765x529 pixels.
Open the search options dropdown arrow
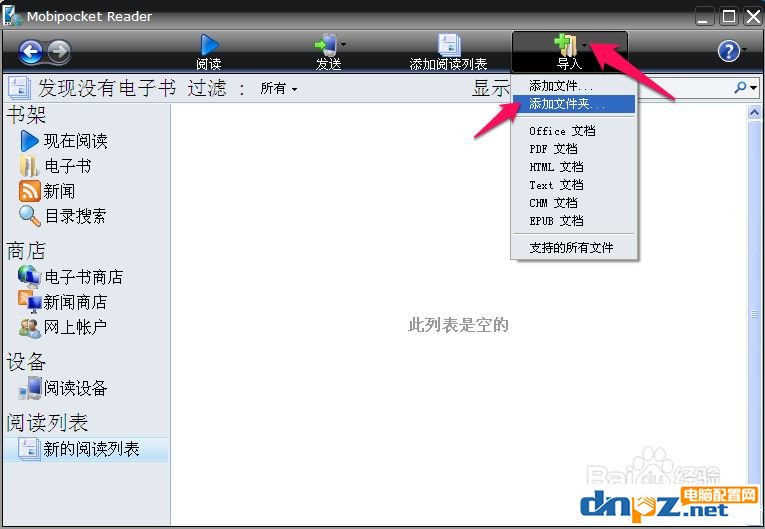[754, 88]
